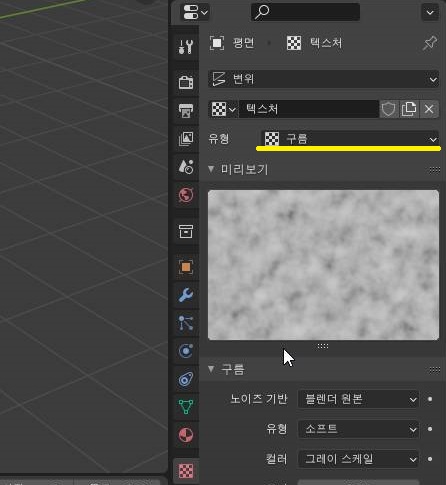This screenshot has width=446, height=485.
Task: Duplicate the texture with copy icon
Action: coord(409,109)
